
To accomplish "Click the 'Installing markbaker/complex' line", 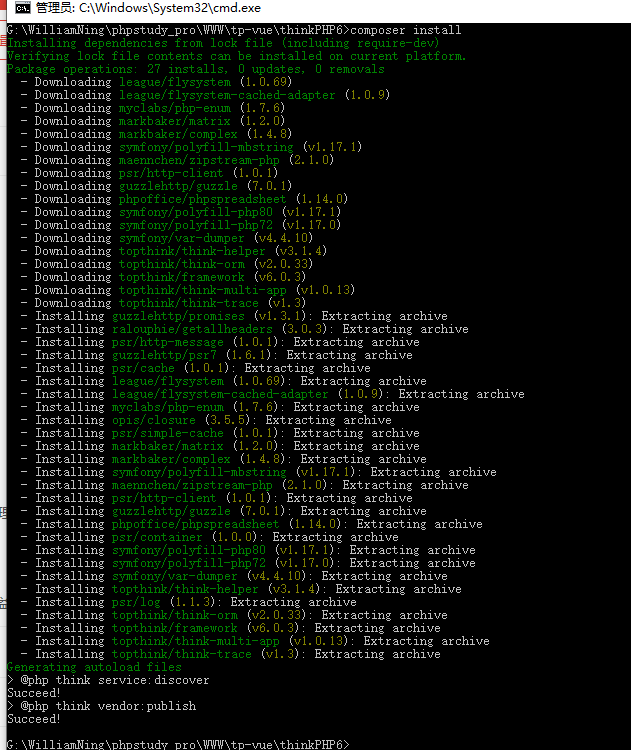I will point(223,459).
